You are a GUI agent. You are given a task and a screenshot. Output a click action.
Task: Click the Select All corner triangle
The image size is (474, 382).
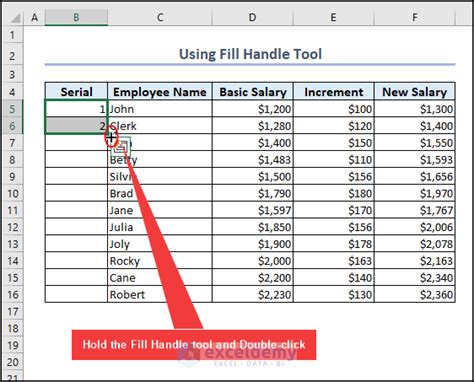15,18
